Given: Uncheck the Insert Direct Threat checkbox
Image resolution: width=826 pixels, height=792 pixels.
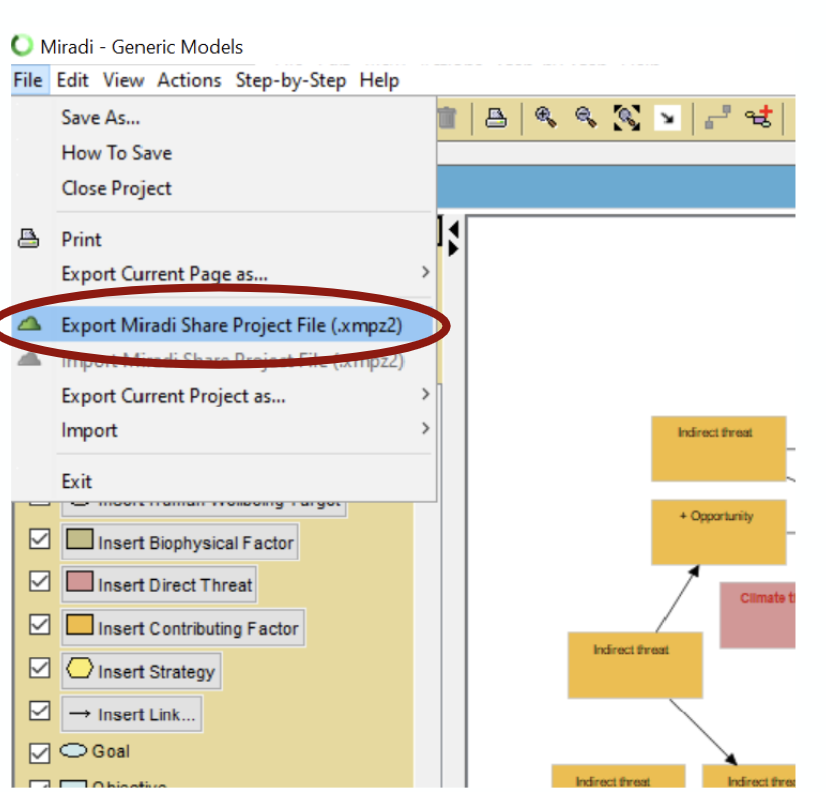Looking at the screenshot, I should 39,581.
